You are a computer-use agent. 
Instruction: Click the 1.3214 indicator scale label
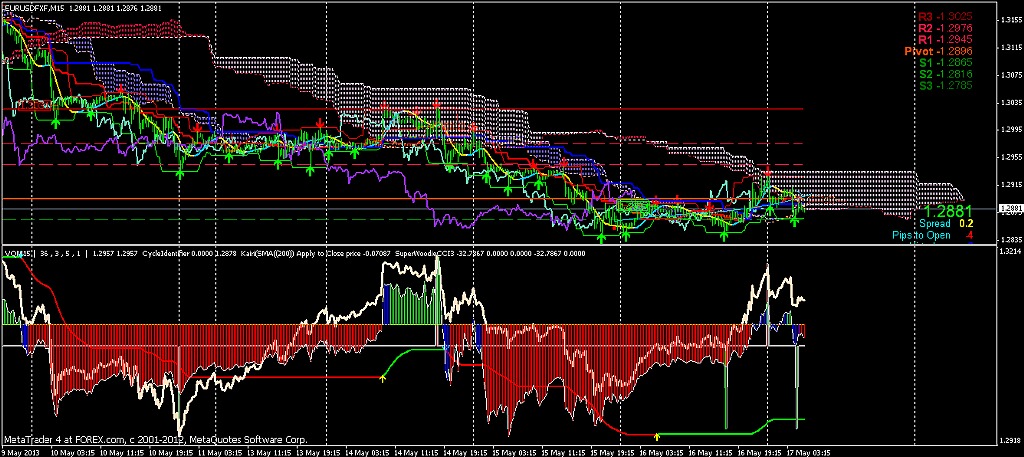pyautogui.click(x=1010, y=250)
